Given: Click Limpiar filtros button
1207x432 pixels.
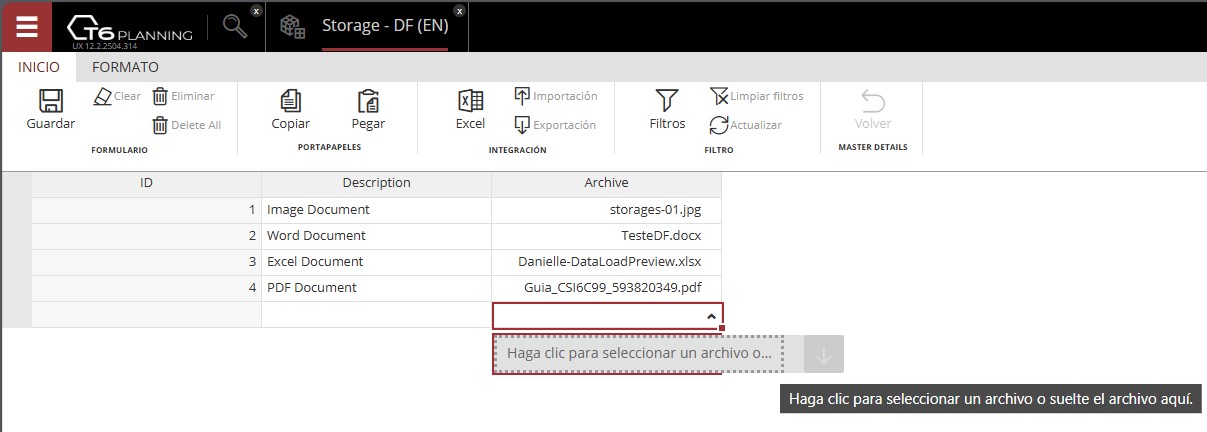Looking at the screenshot, I should 756,96.
